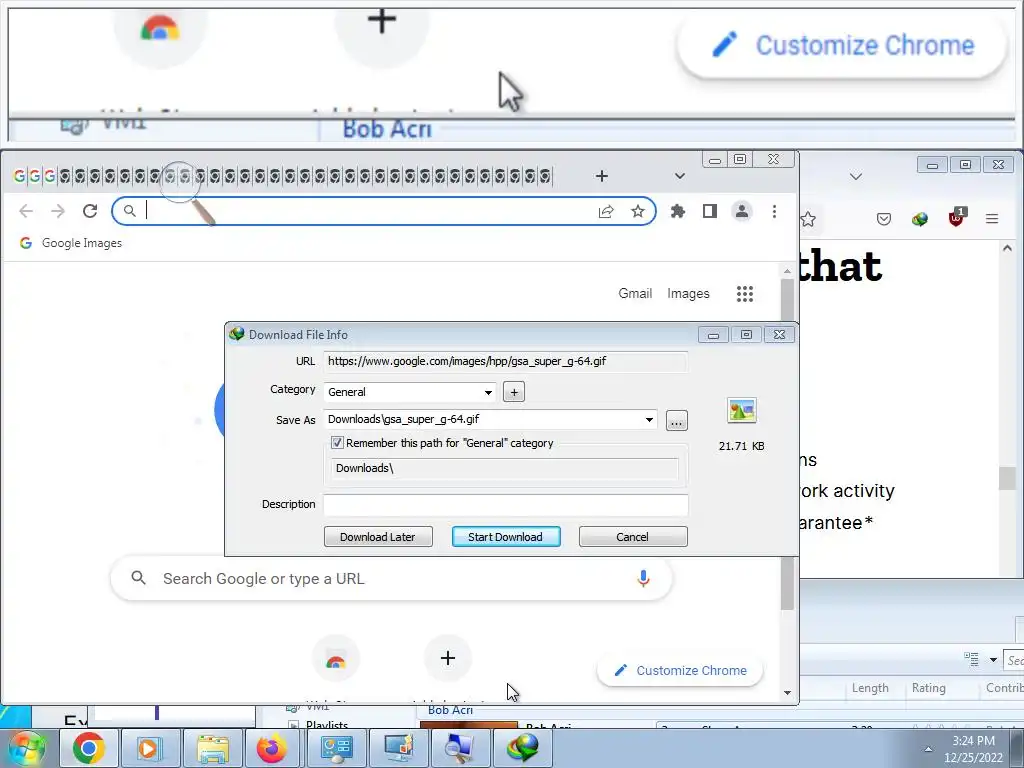
Task: Sort by Length column in background window
Action: (871, 688)
